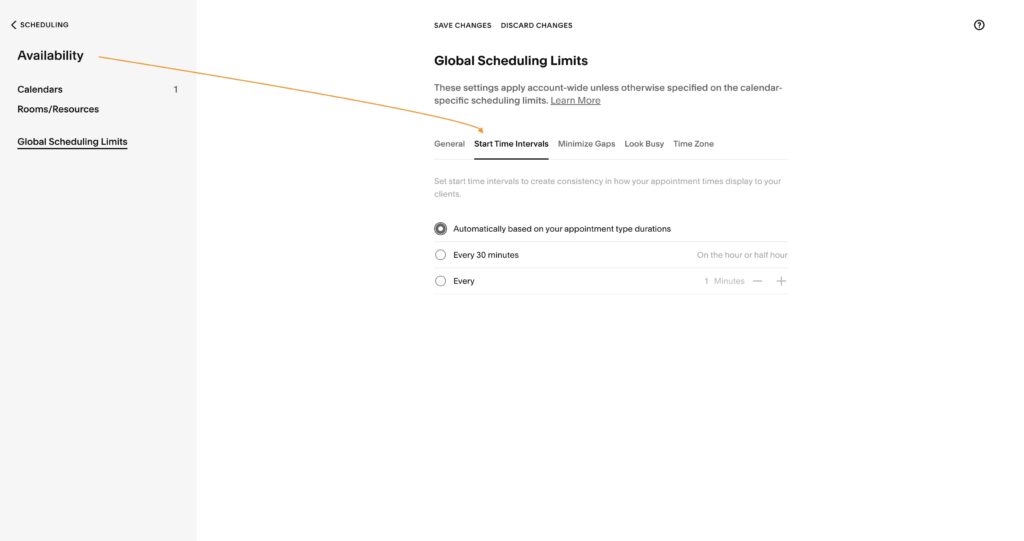Go to the Minimize Gaps tab
Image resolution: width=1024 pixels, height=541 pixels.
pos(586,144)
